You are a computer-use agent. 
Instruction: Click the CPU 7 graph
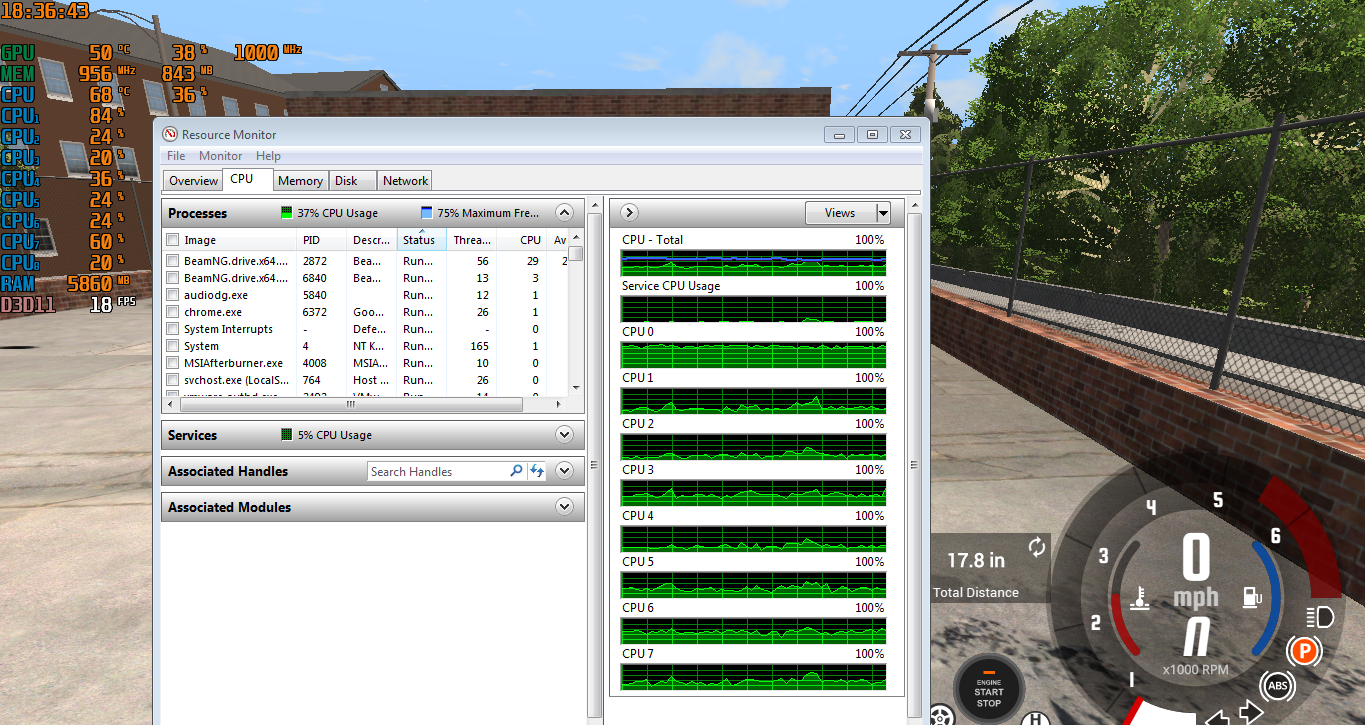[753, 677]
